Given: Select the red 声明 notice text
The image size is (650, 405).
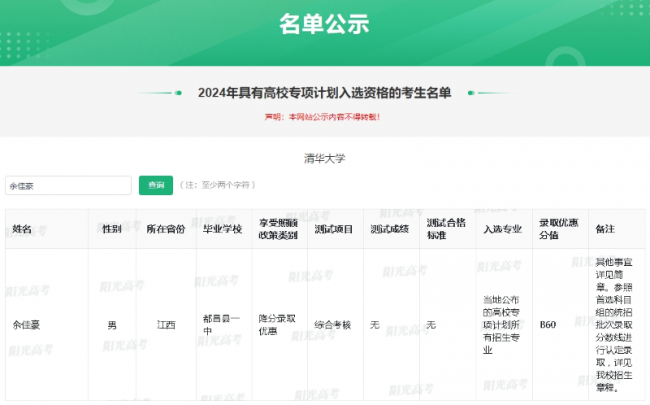Looking at the screenshot, I should pos(323,117).
